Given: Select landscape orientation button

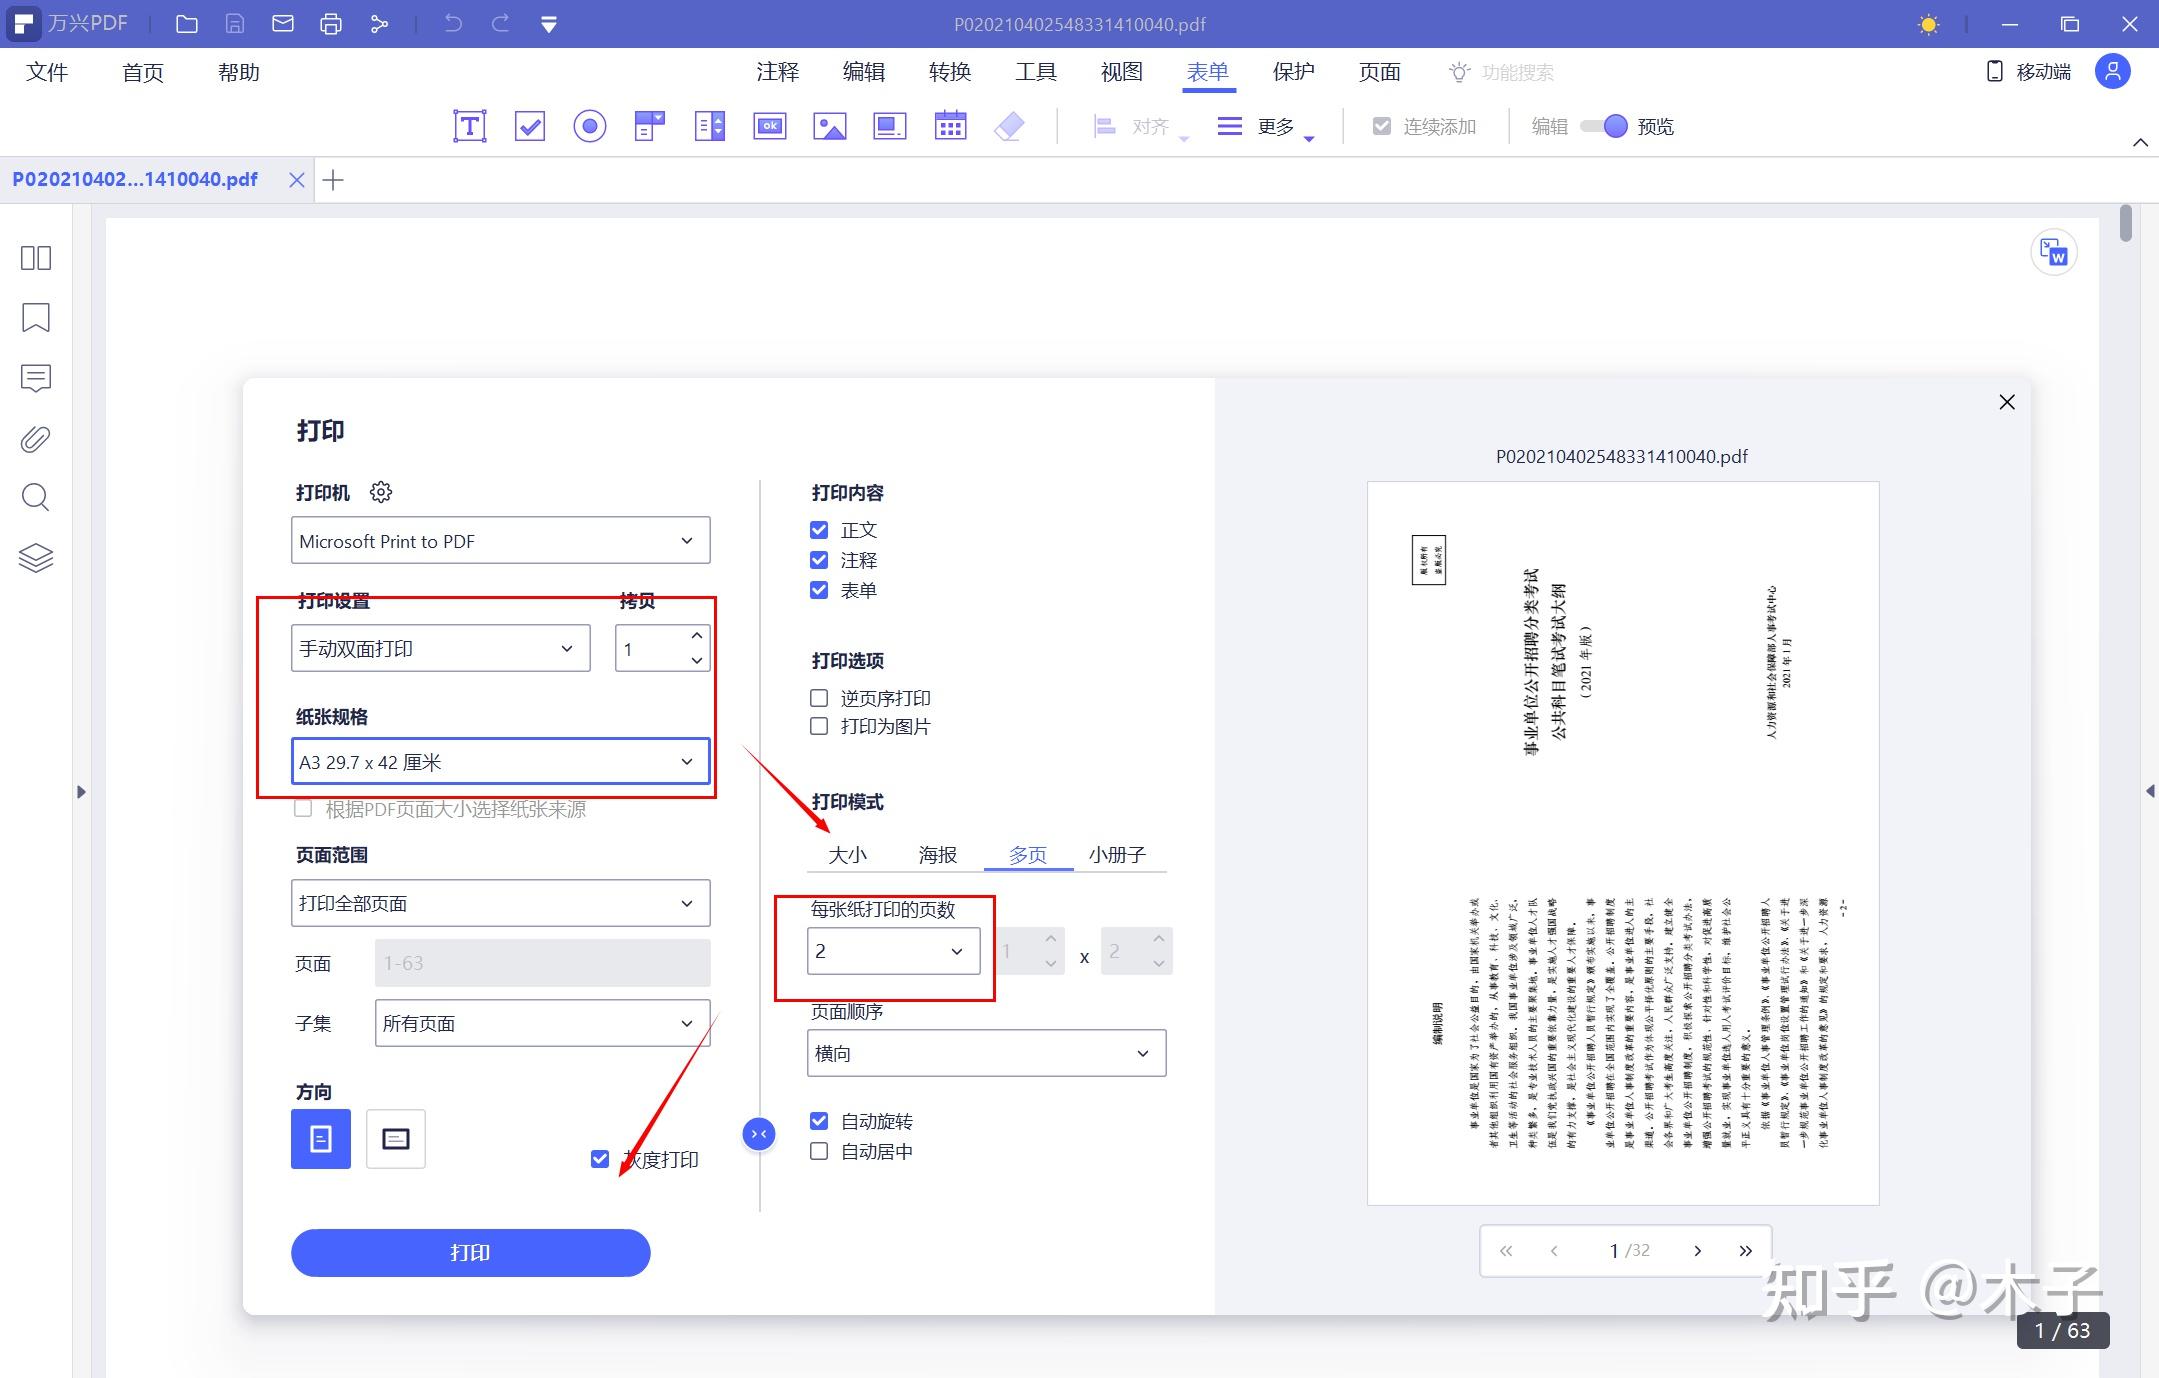Looking at the screenshot, I should (396, 1139).
